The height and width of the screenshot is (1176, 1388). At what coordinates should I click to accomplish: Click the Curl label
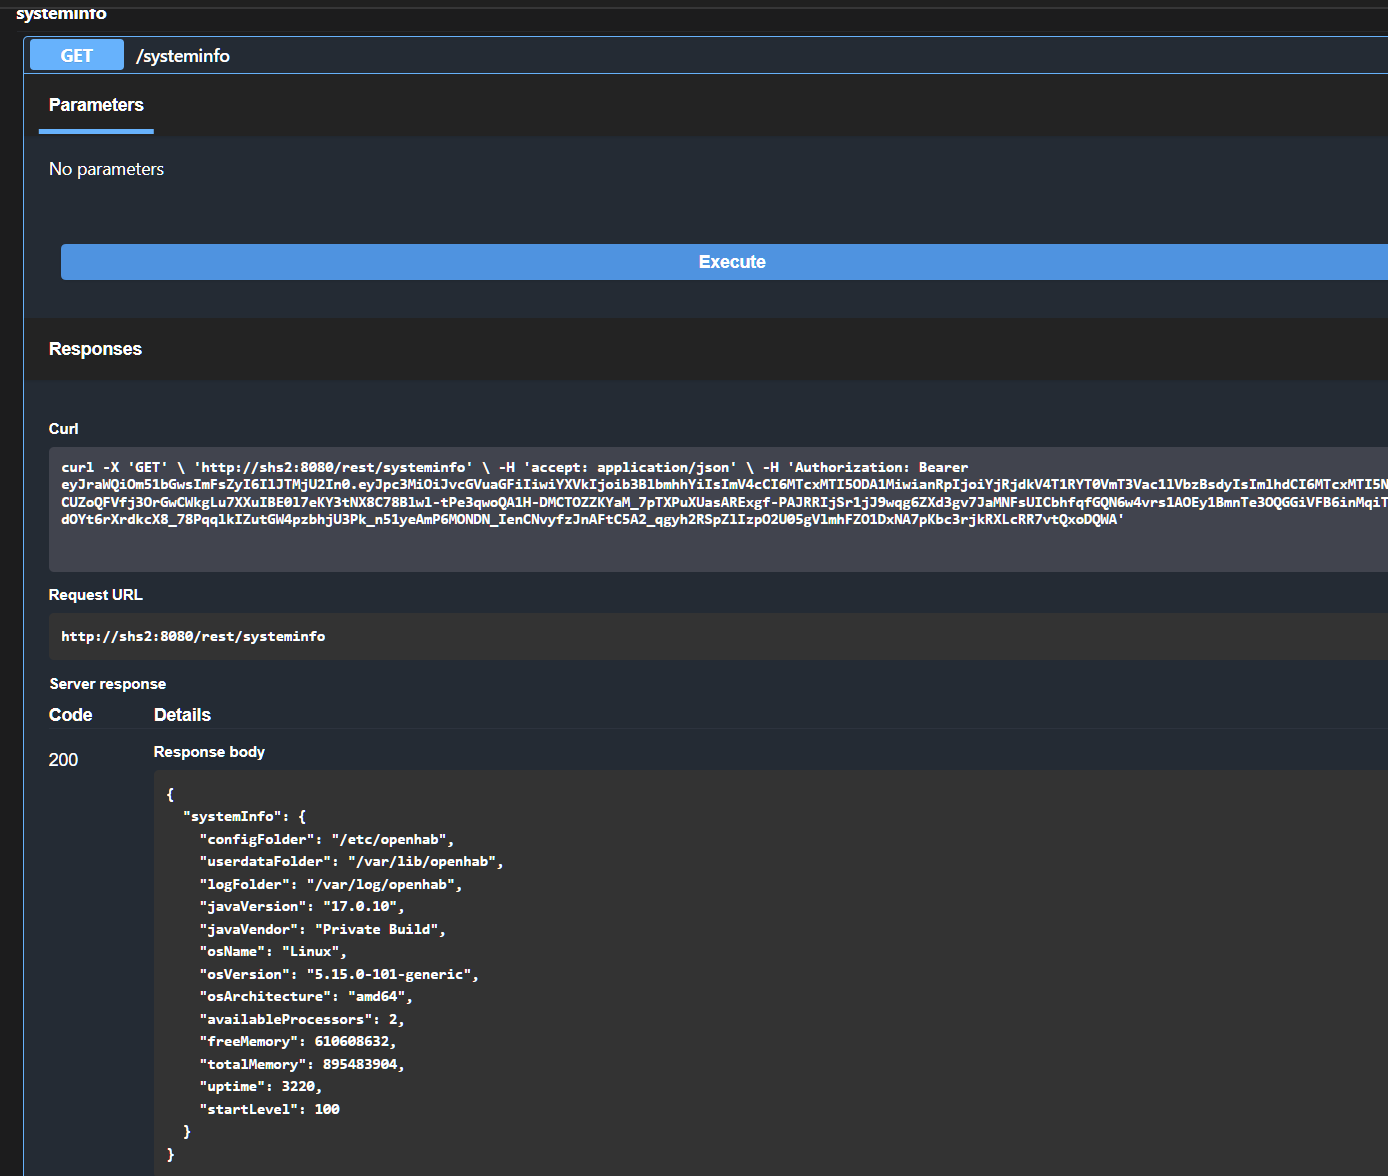click(63, 429)
